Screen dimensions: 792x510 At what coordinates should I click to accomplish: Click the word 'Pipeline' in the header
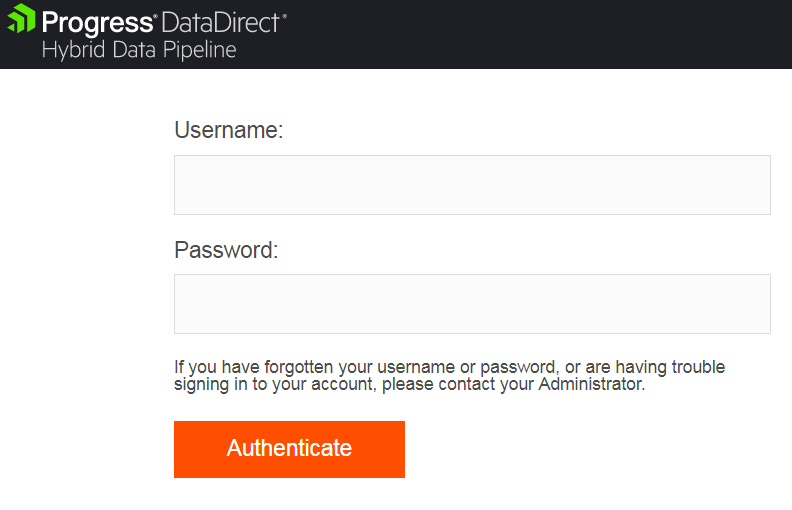pyautogui.click(x=202, y=49)
